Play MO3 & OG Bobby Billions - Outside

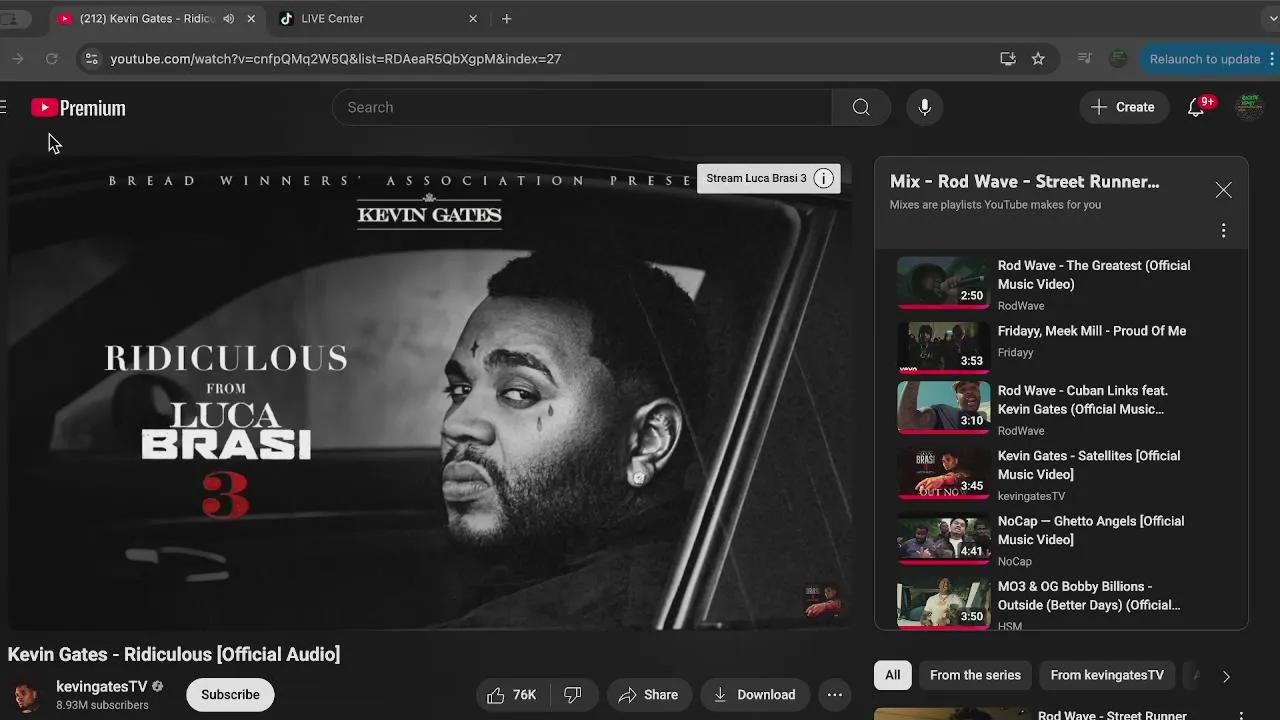(x=943, y=603)
